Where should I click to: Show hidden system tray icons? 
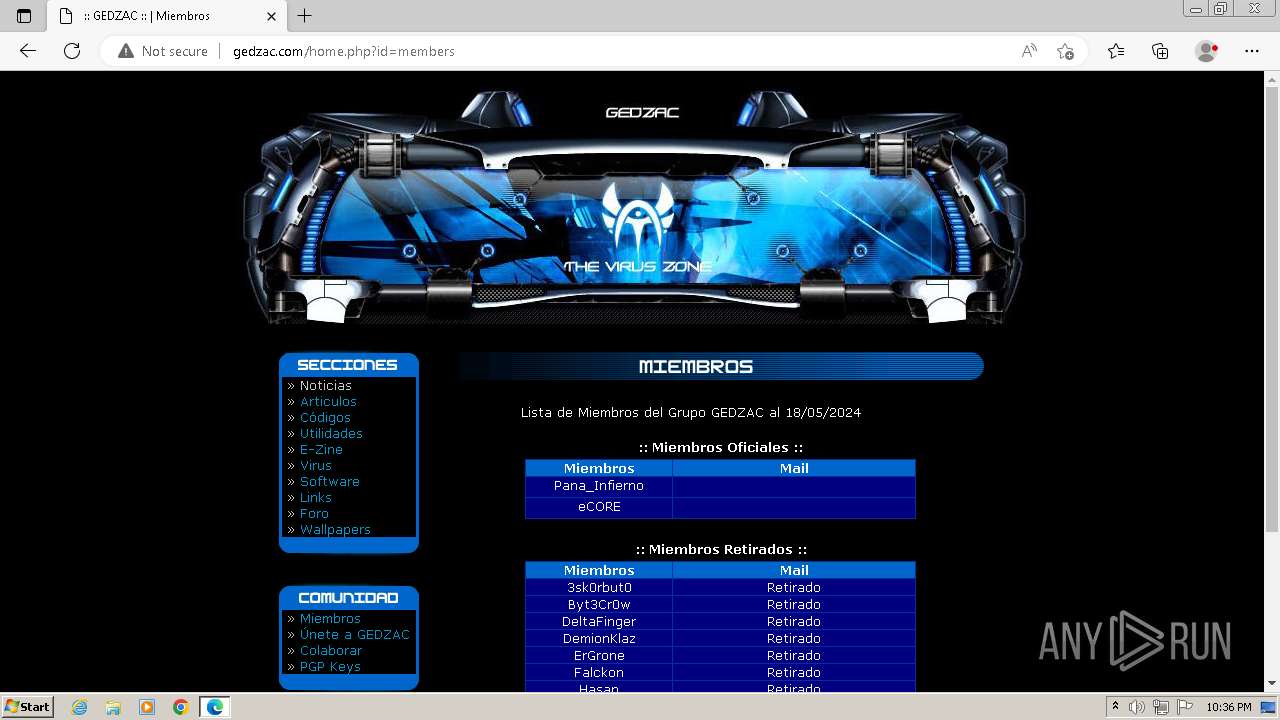click(1116, 707)
